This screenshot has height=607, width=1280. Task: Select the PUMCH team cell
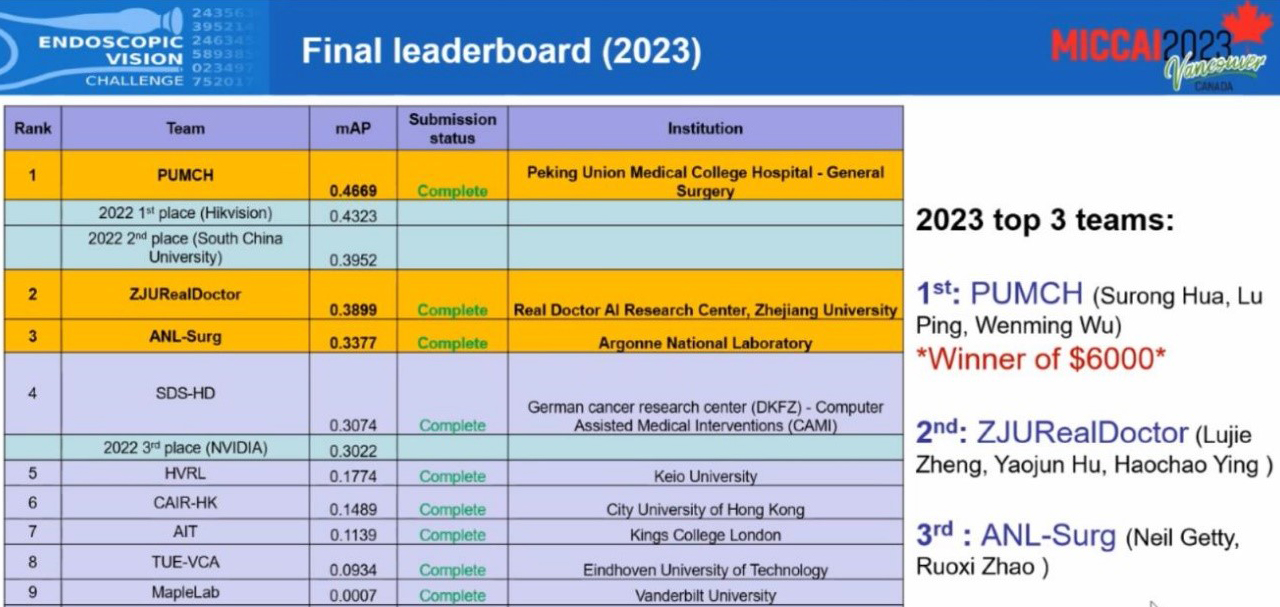pyautogui.click(x=185, y=175)
